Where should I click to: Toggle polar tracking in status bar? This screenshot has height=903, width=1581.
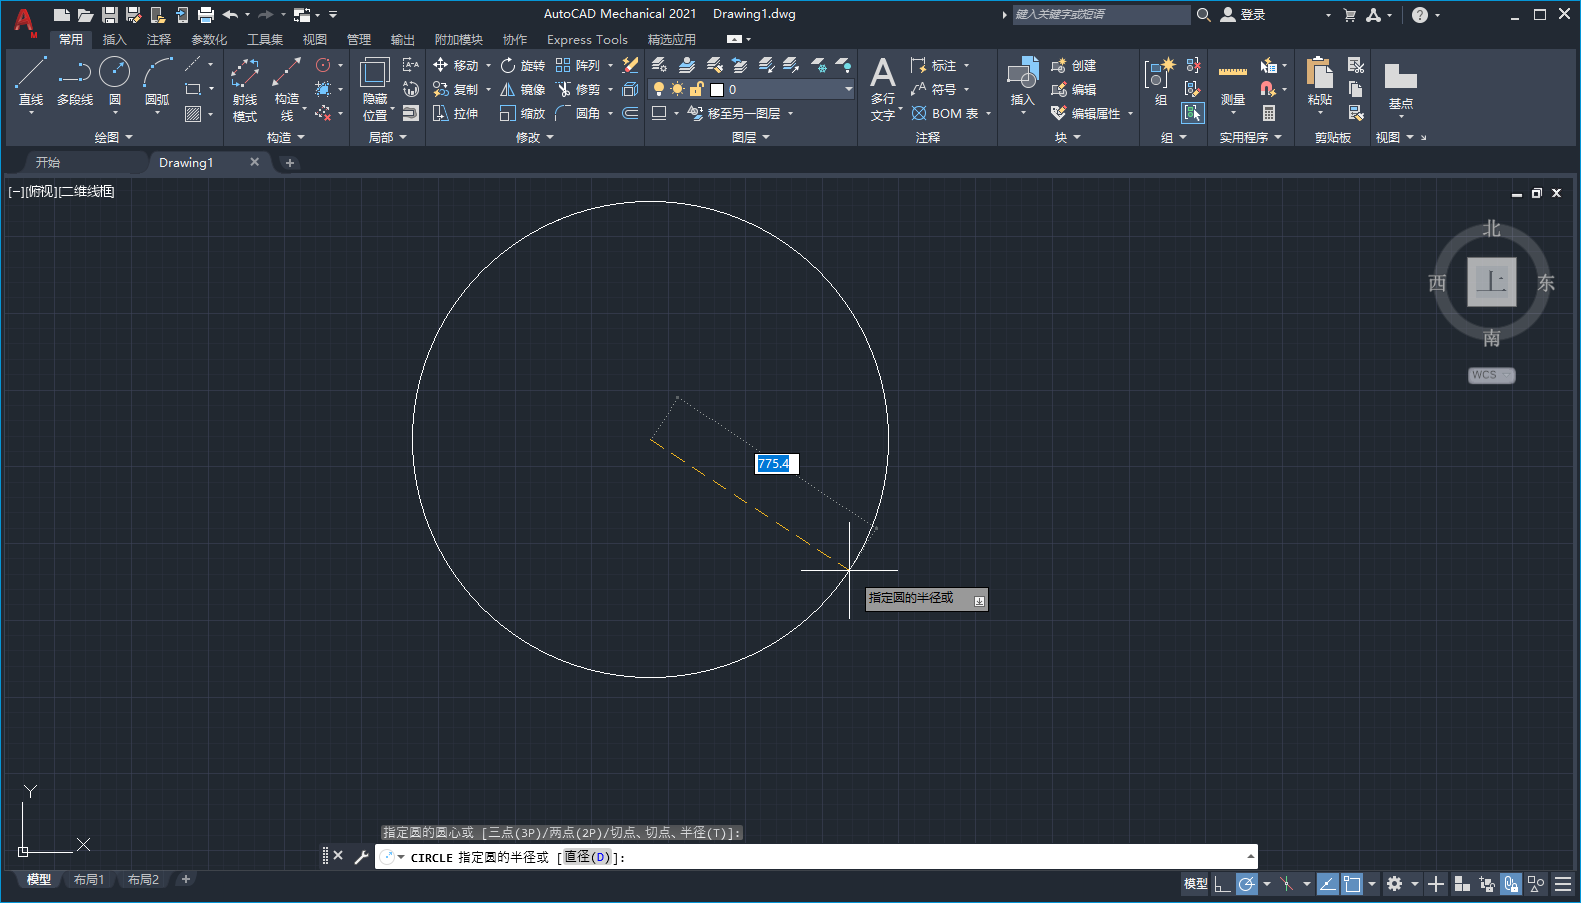(x=1246, y=884)
